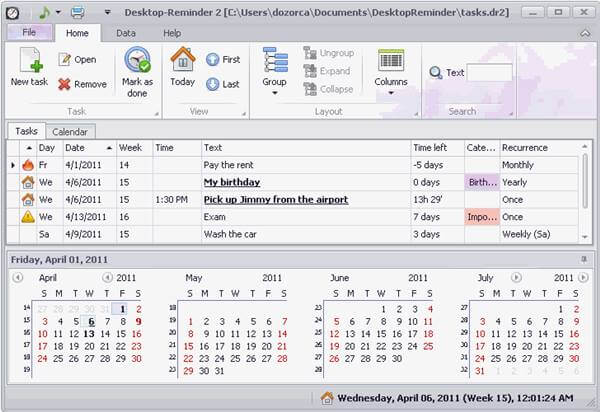The height and width of the screenshot is (412, 600).
Task: Minimize the ribbon with the chevron icon
Action: (585, 34)
